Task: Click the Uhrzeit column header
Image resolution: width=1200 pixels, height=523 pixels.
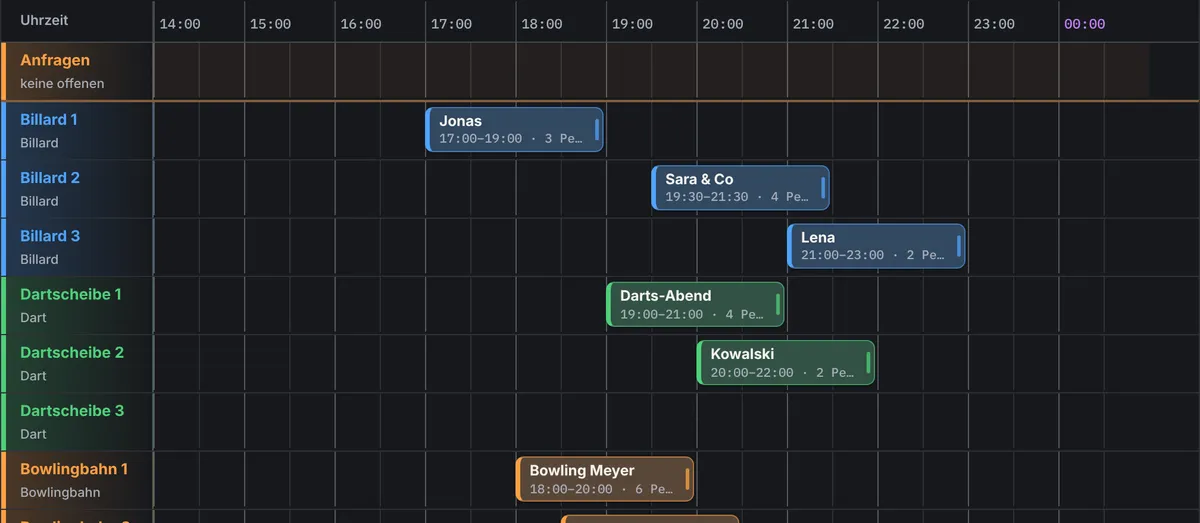Action: click(x=44, y=20)
